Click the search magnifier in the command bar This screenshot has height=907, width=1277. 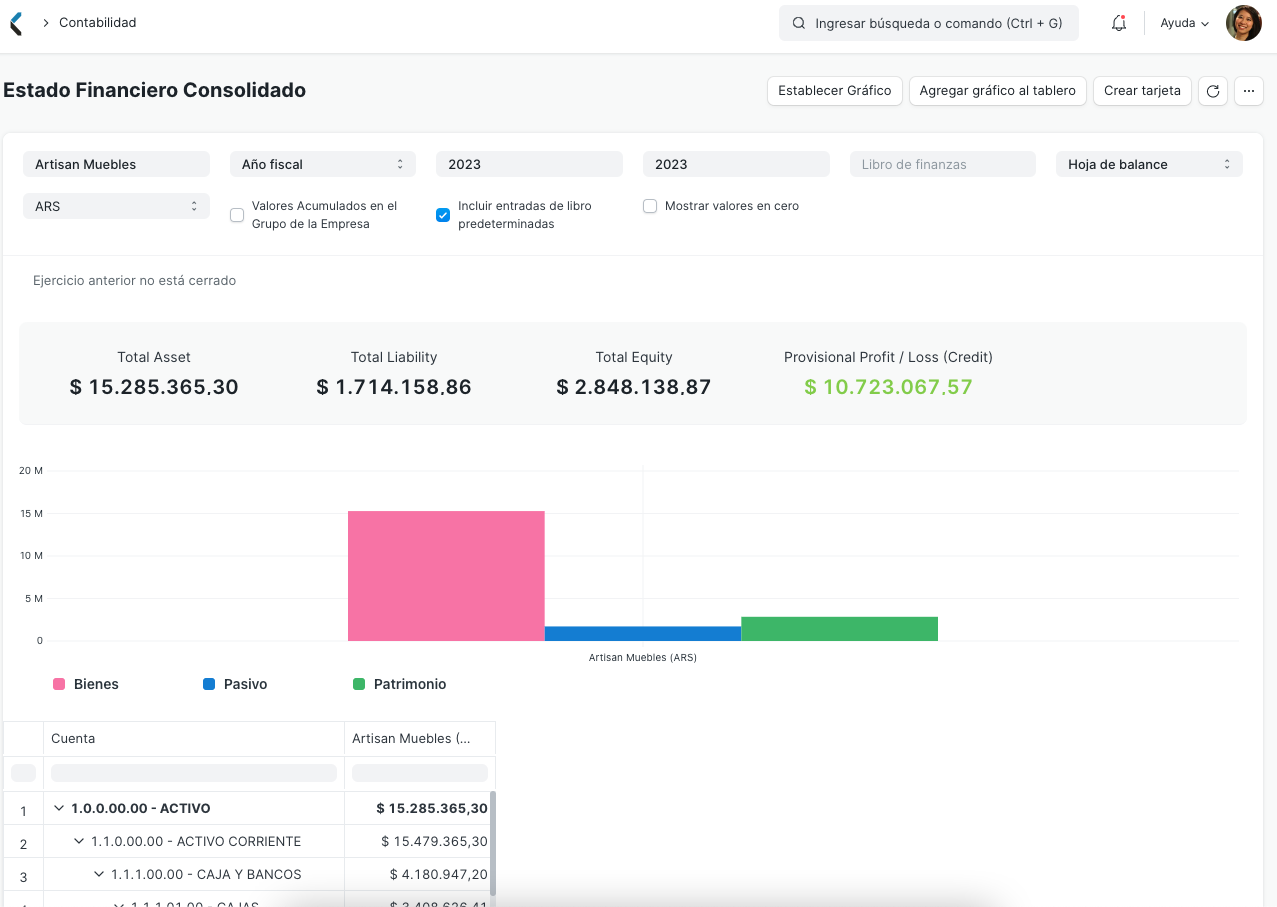(797, 22)
